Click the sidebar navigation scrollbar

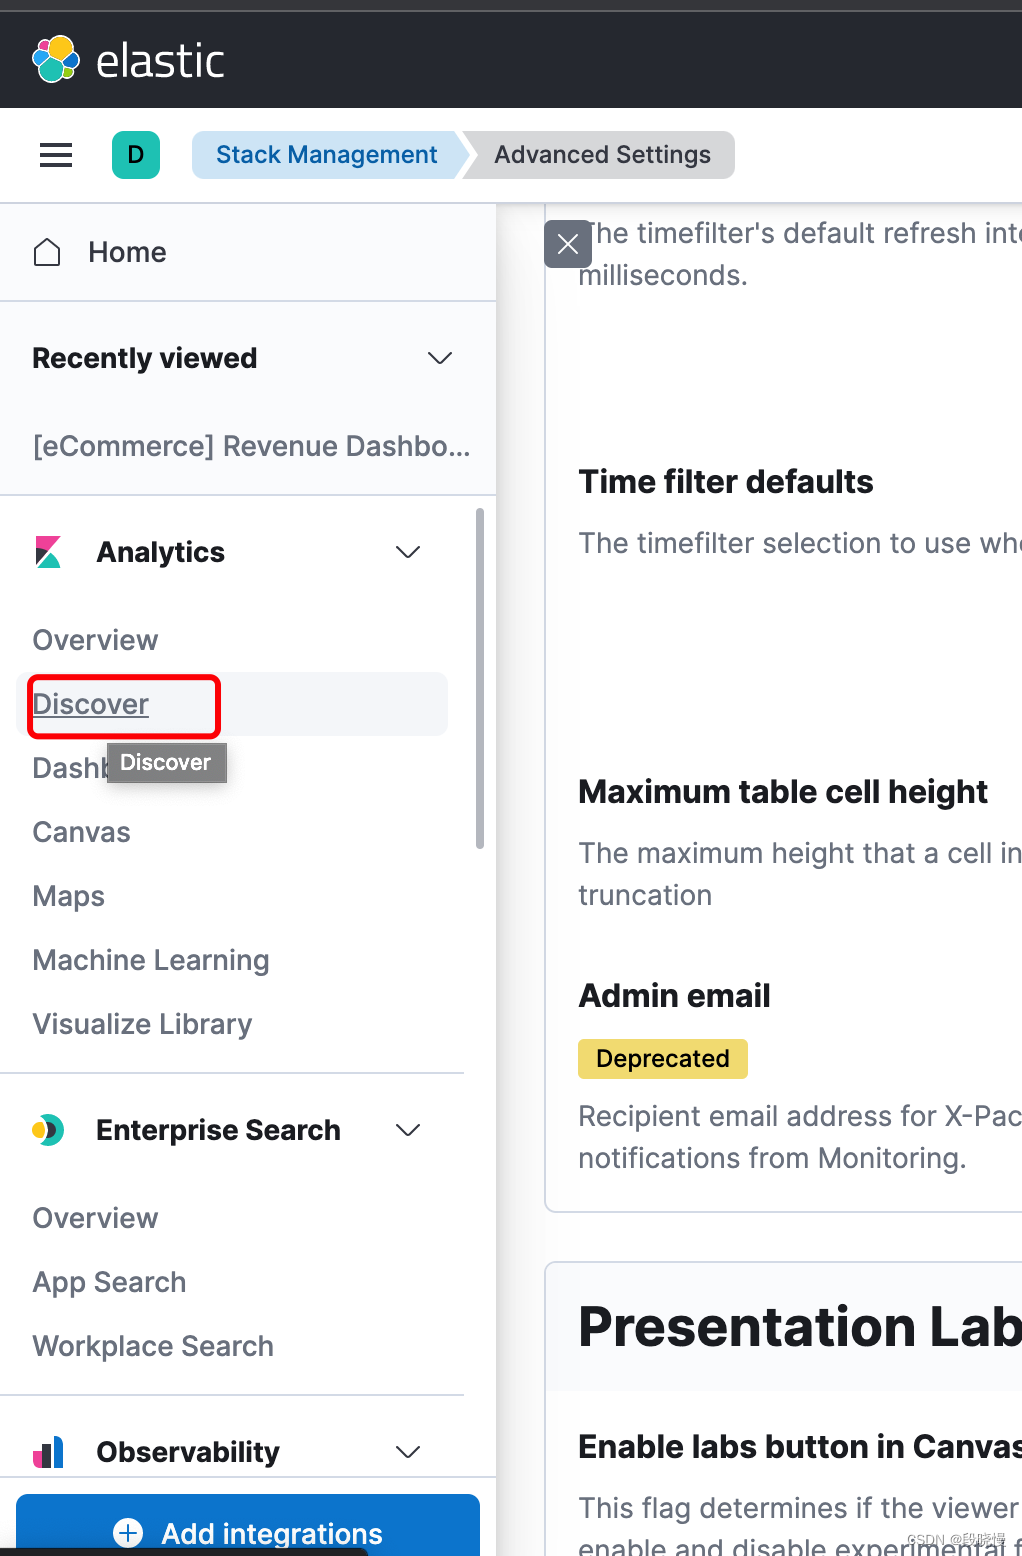pyautogui.click(x=480, y=678)
